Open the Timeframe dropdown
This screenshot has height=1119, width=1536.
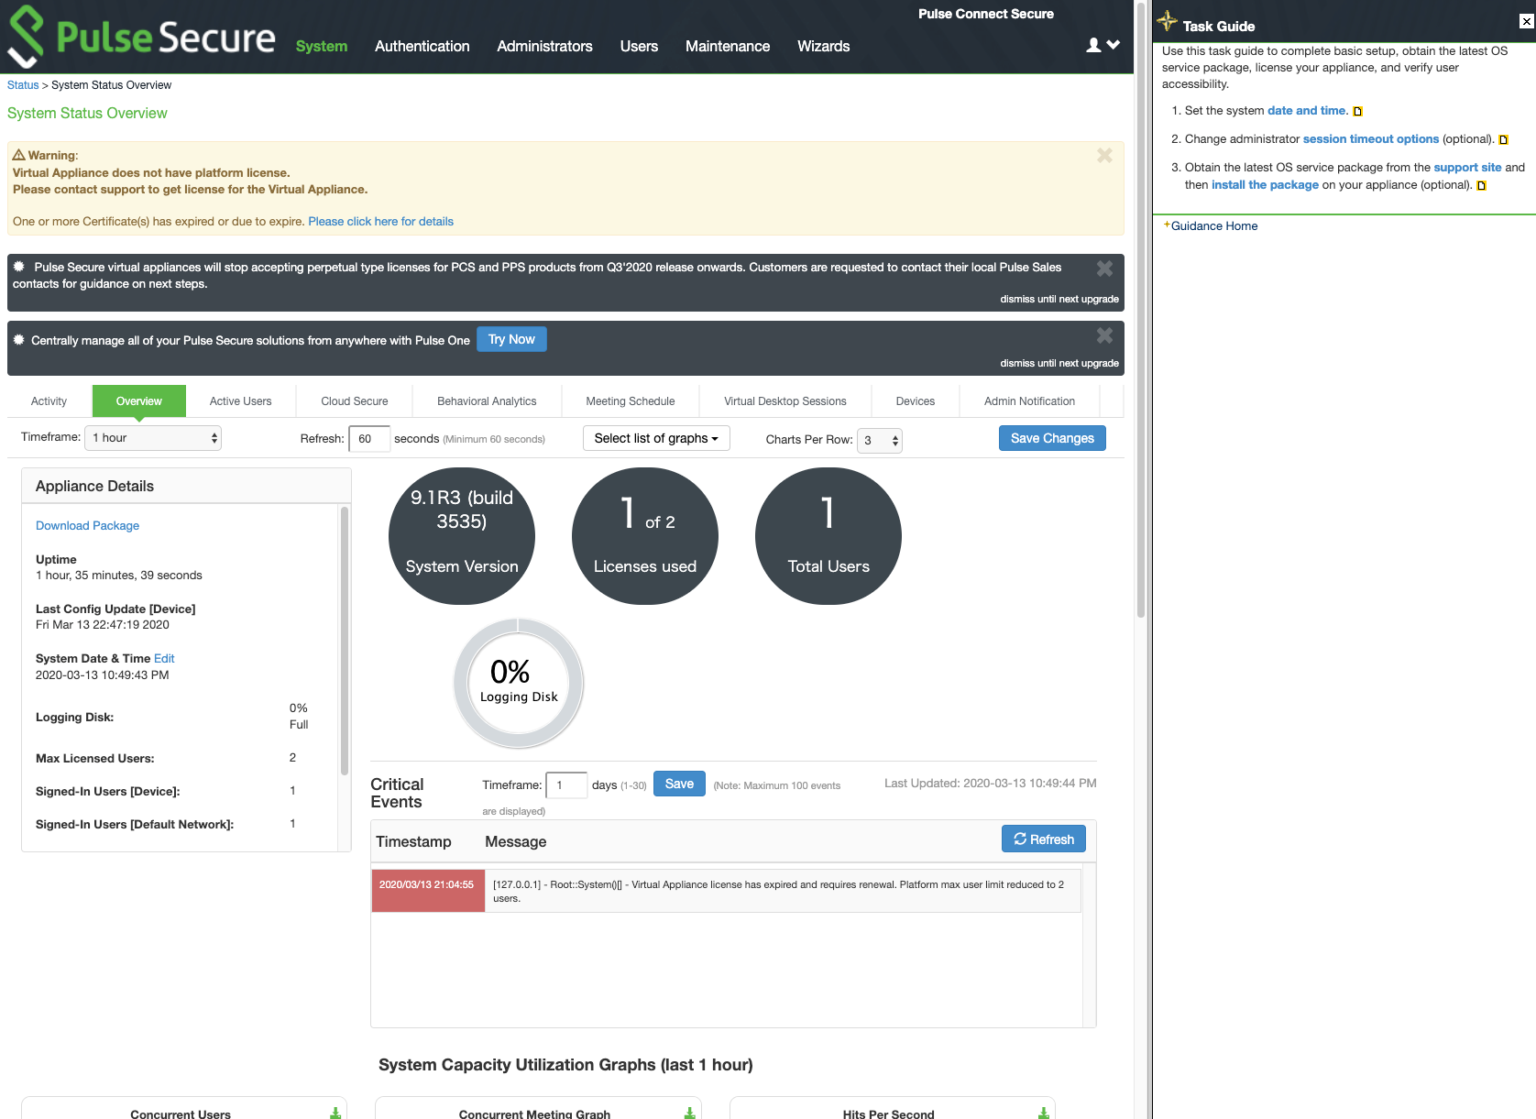(152, 437)
